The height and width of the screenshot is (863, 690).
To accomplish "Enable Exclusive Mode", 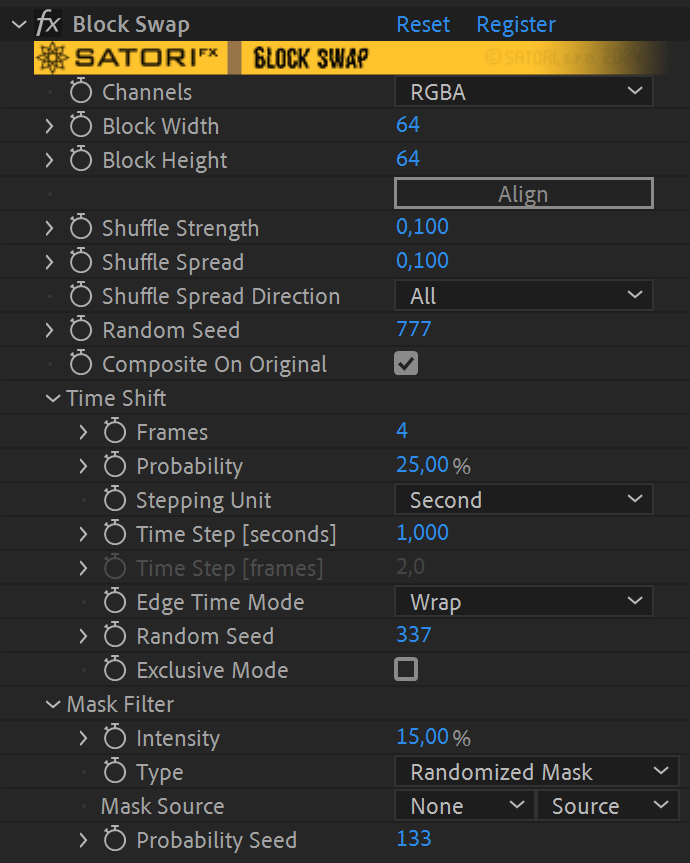I will 406,669.
